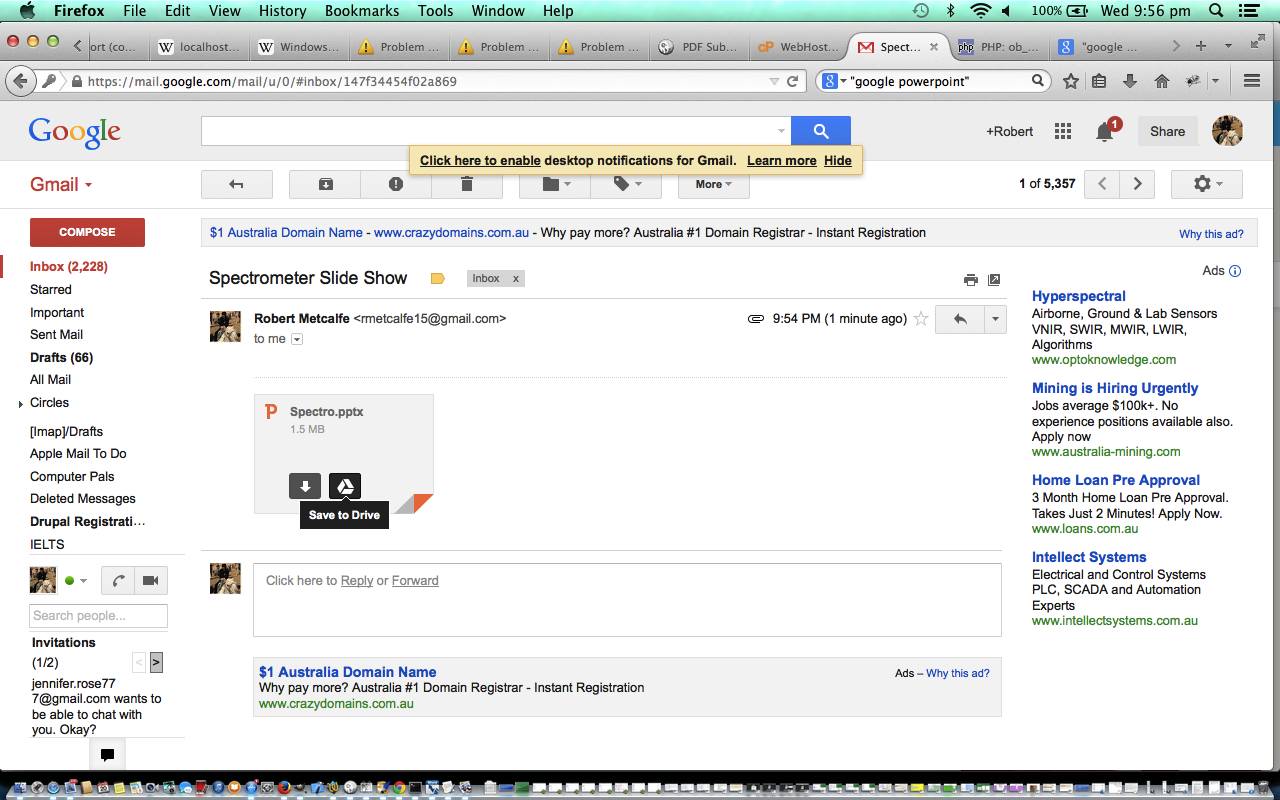
Task: Click the Archive icon in the toolbar
Action: click(x=325, y=184)
